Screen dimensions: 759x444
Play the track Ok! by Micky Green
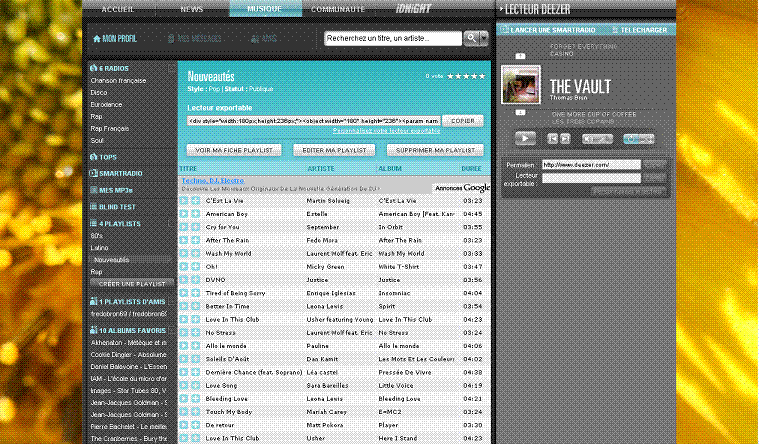coord(184,266)
